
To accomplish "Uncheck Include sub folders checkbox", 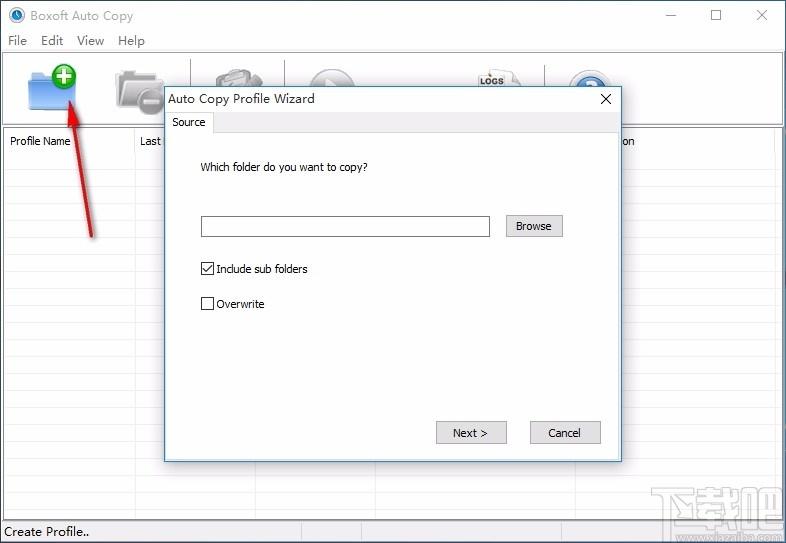I will pos(207,269).
